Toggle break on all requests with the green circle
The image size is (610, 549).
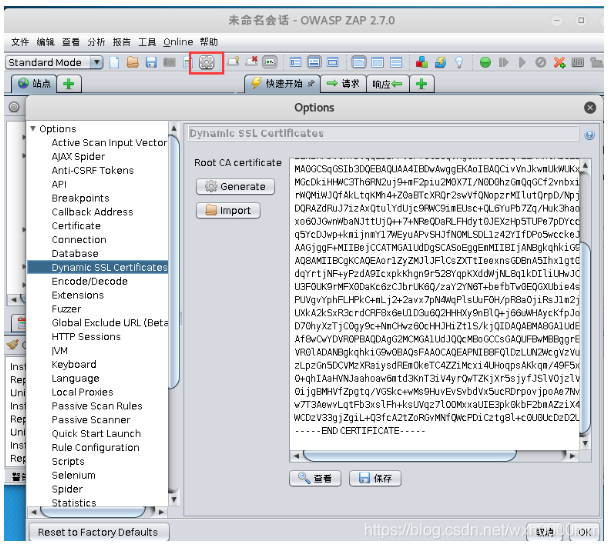click(485, 62)
